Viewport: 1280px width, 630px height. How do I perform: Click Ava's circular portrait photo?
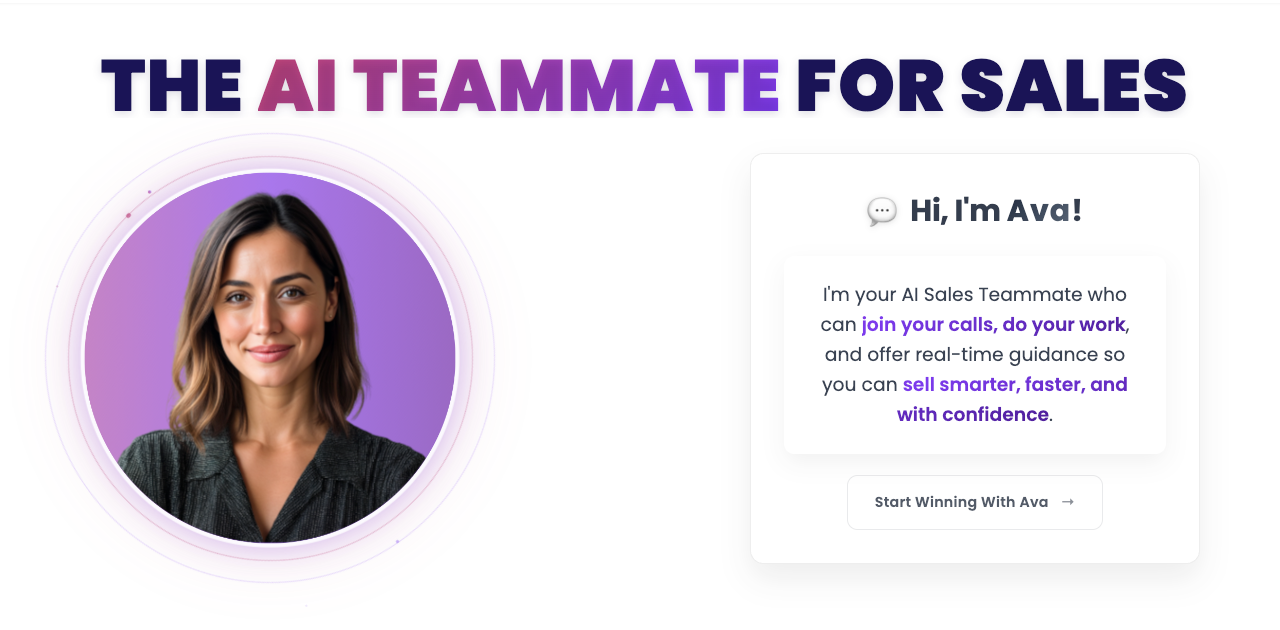tap(270, 358)
